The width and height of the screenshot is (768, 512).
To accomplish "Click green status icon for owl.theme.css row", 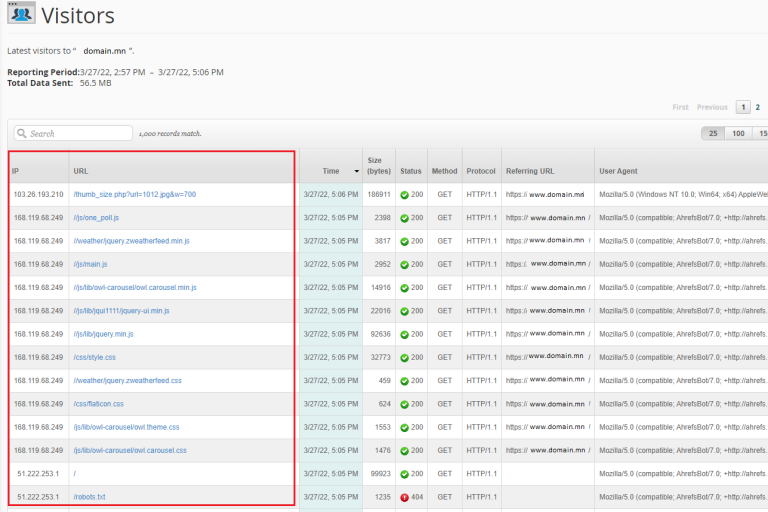I will pyautogui.click(x=404, y=428).
